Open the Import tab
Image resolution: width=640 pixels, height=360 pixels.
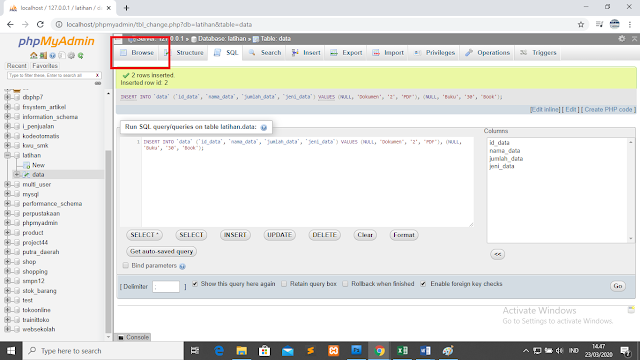click(388, 53)
